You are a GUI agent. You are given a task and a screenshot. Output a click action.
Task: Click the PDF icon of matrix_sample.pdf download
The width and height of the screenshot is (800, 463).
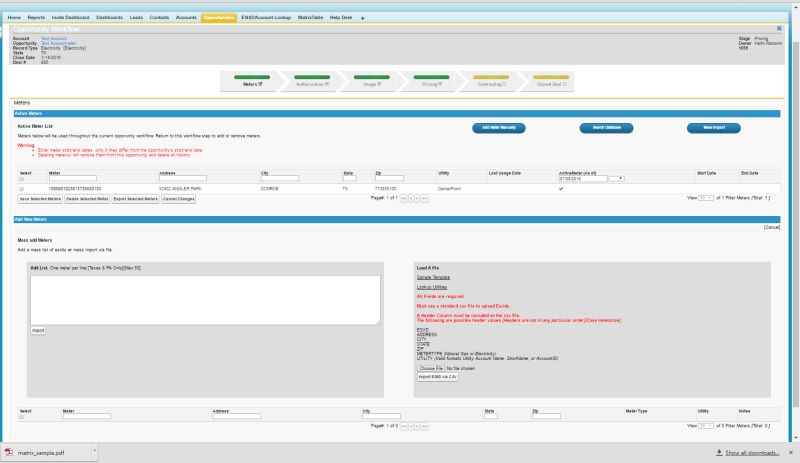click(9, 452)
